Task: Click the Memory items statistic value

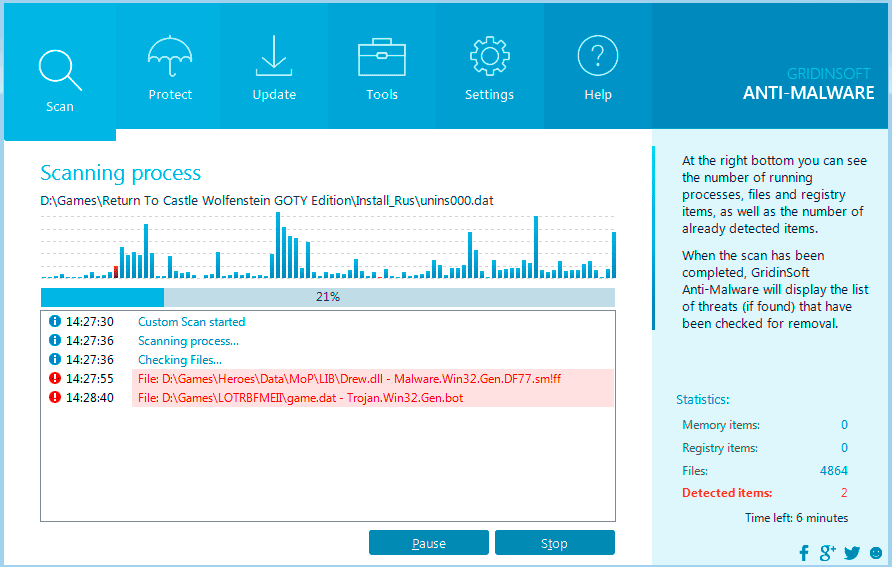Action: (844, 425)
